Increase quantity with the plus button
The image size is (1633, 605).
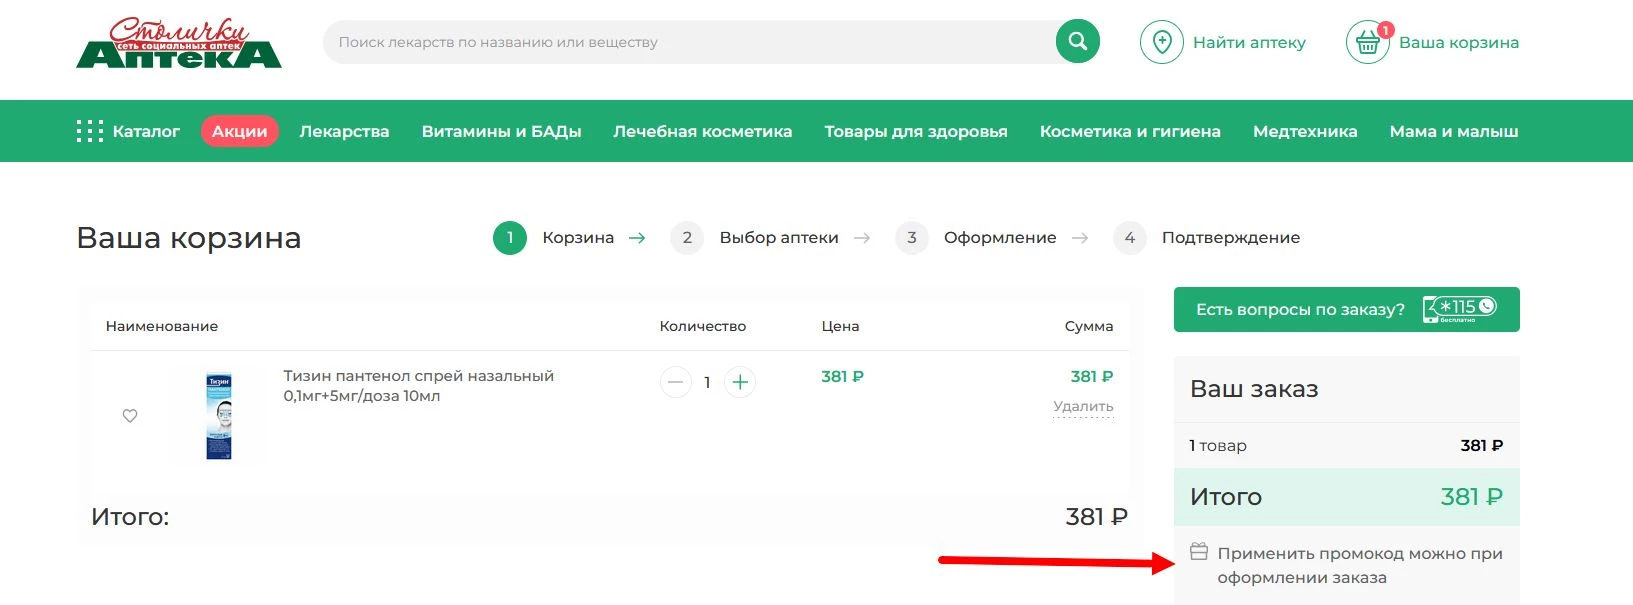tap(739, 381)
